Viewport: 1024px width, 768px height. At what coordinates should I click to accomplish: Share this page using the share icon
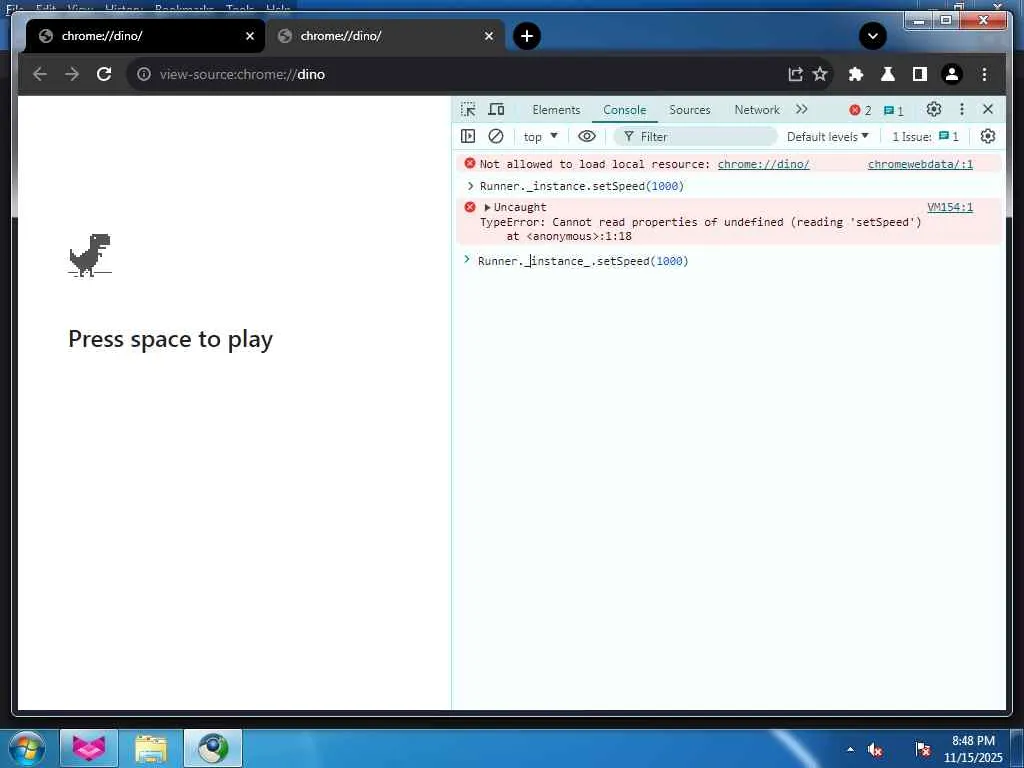click(795, 74)
